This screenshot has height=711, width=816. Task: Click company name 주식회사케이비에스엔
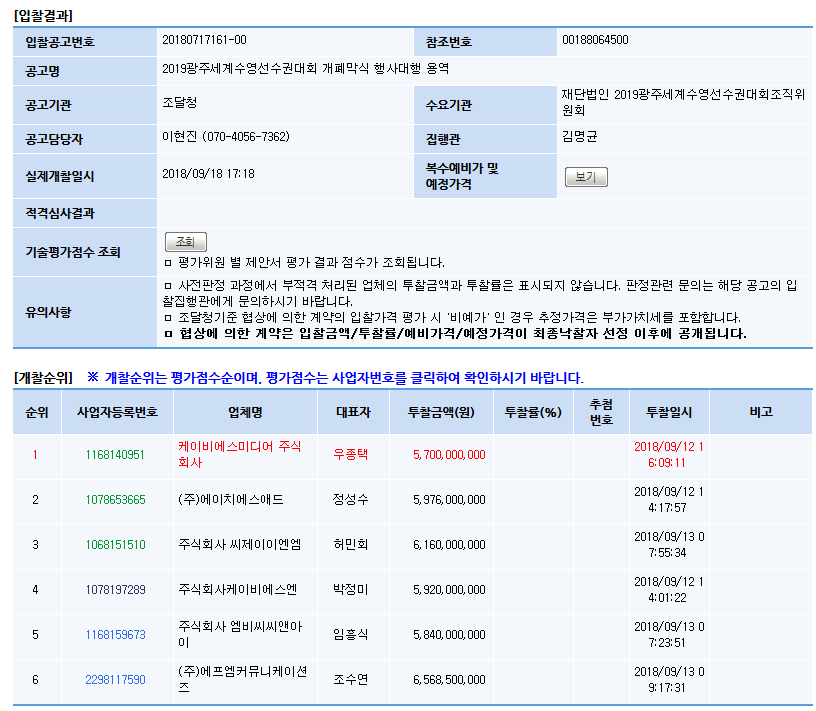pos(238,590)
